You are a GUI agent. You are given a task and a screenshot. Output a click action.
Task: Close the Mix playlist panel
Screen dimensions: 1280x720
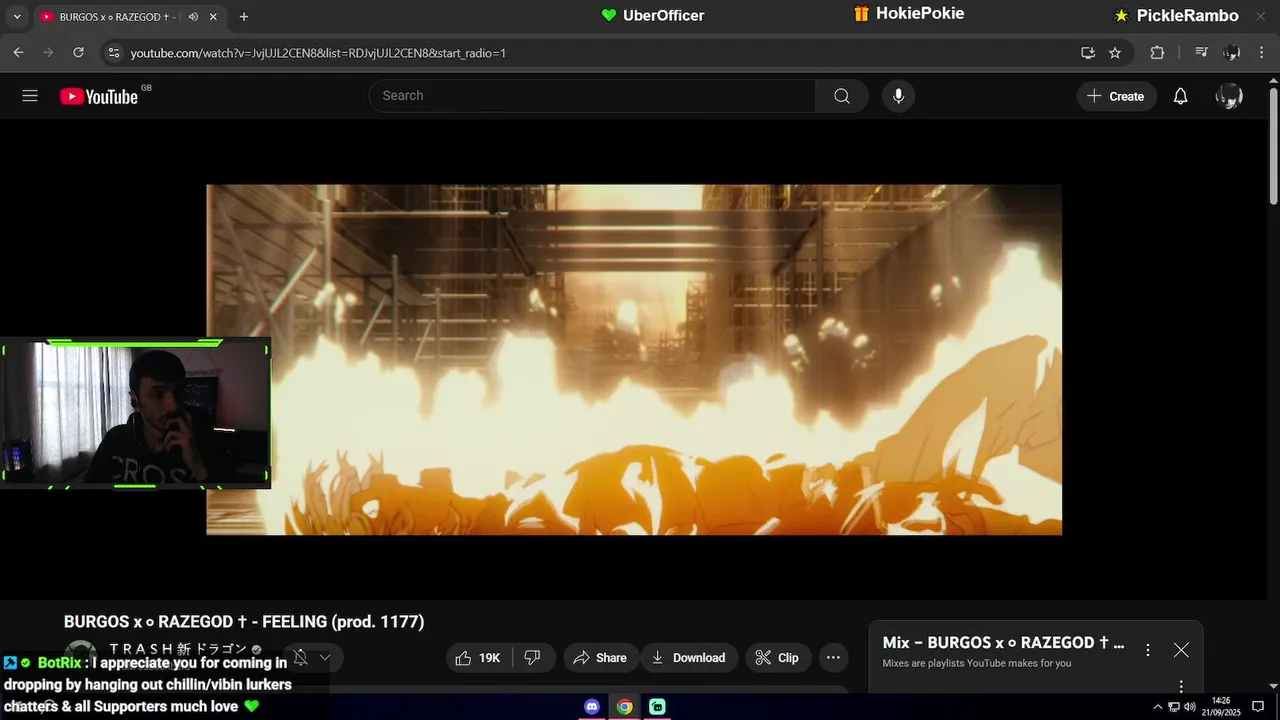pos(1181,650)
